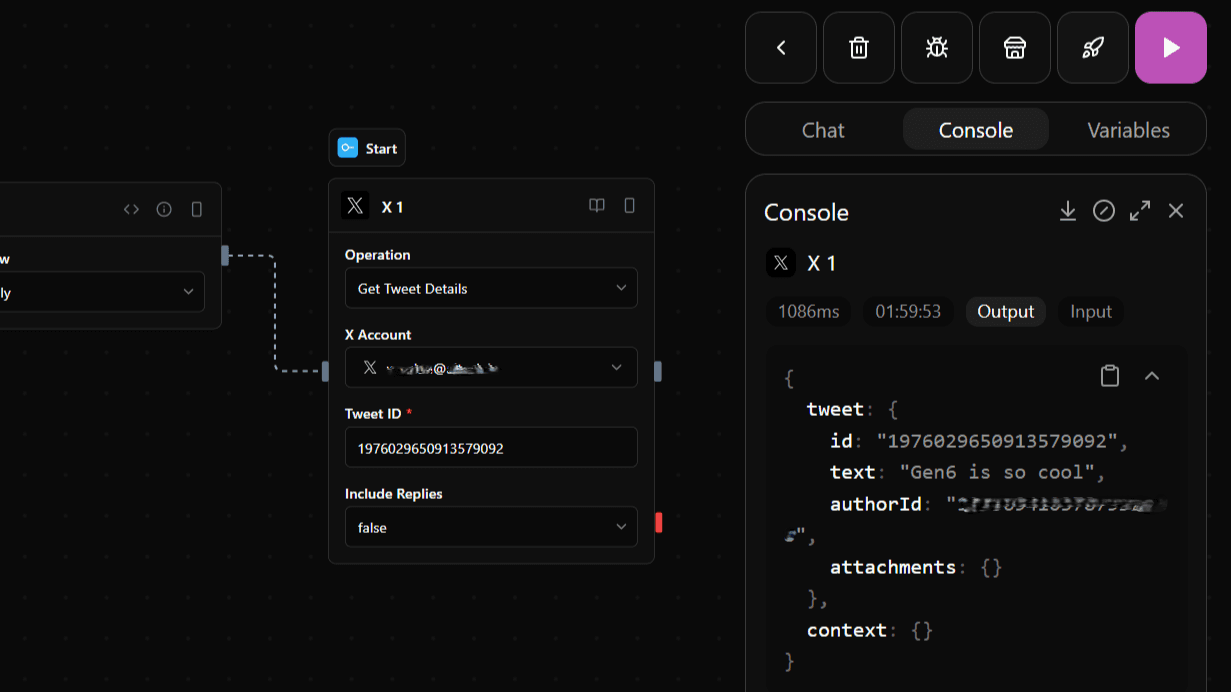Image resolution: width=1231 pixels, height=692 pixels.
Task: Show the Input view in the console
Action: [1090, 312]
